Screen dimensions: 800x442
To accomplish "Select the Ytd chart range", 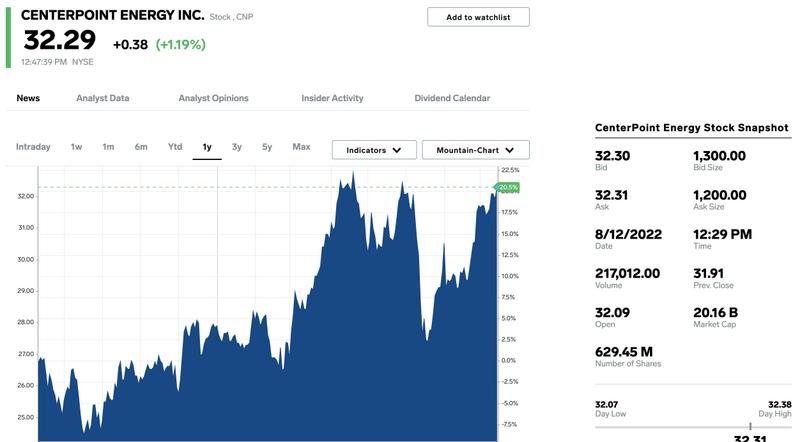I will (175, 147).
